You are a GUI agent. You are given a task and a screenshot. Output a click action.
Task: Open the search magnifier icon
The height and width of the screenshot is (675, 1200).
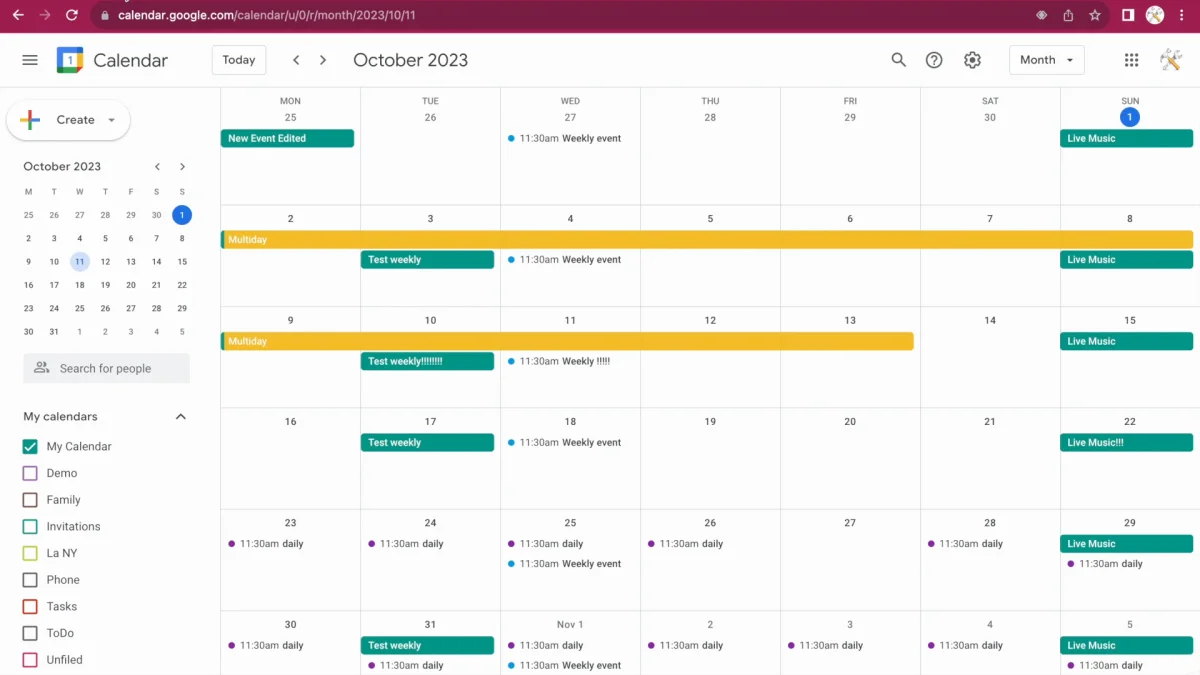899,60
